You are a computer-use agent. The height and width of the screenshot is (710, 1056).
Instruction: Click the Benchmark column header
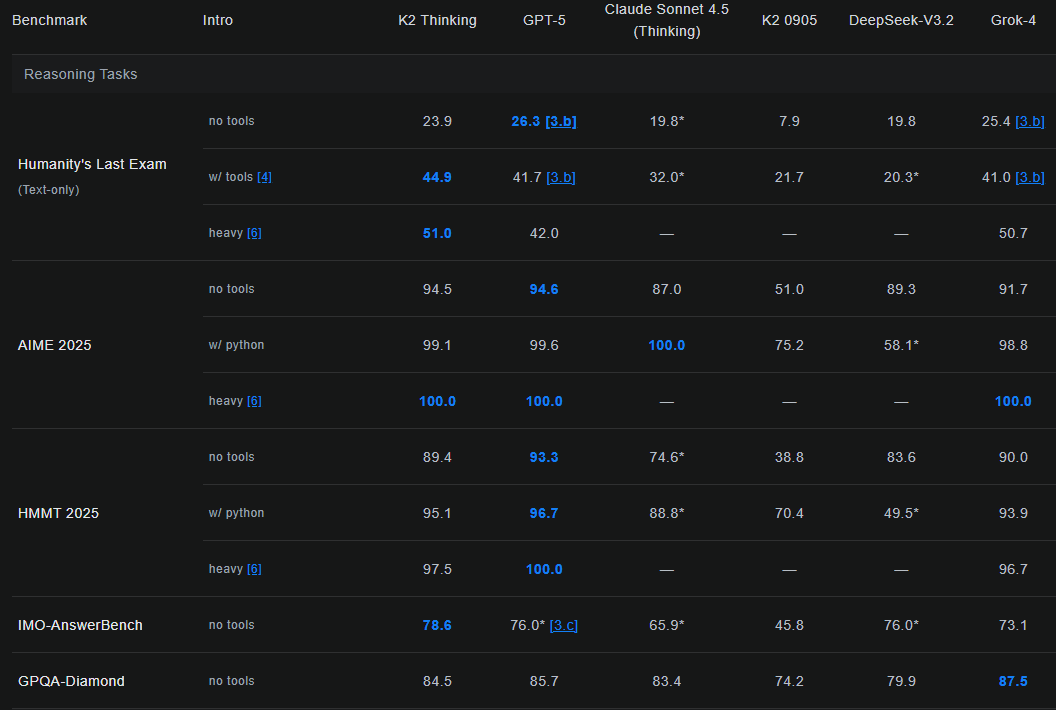(x=50, y=20)
